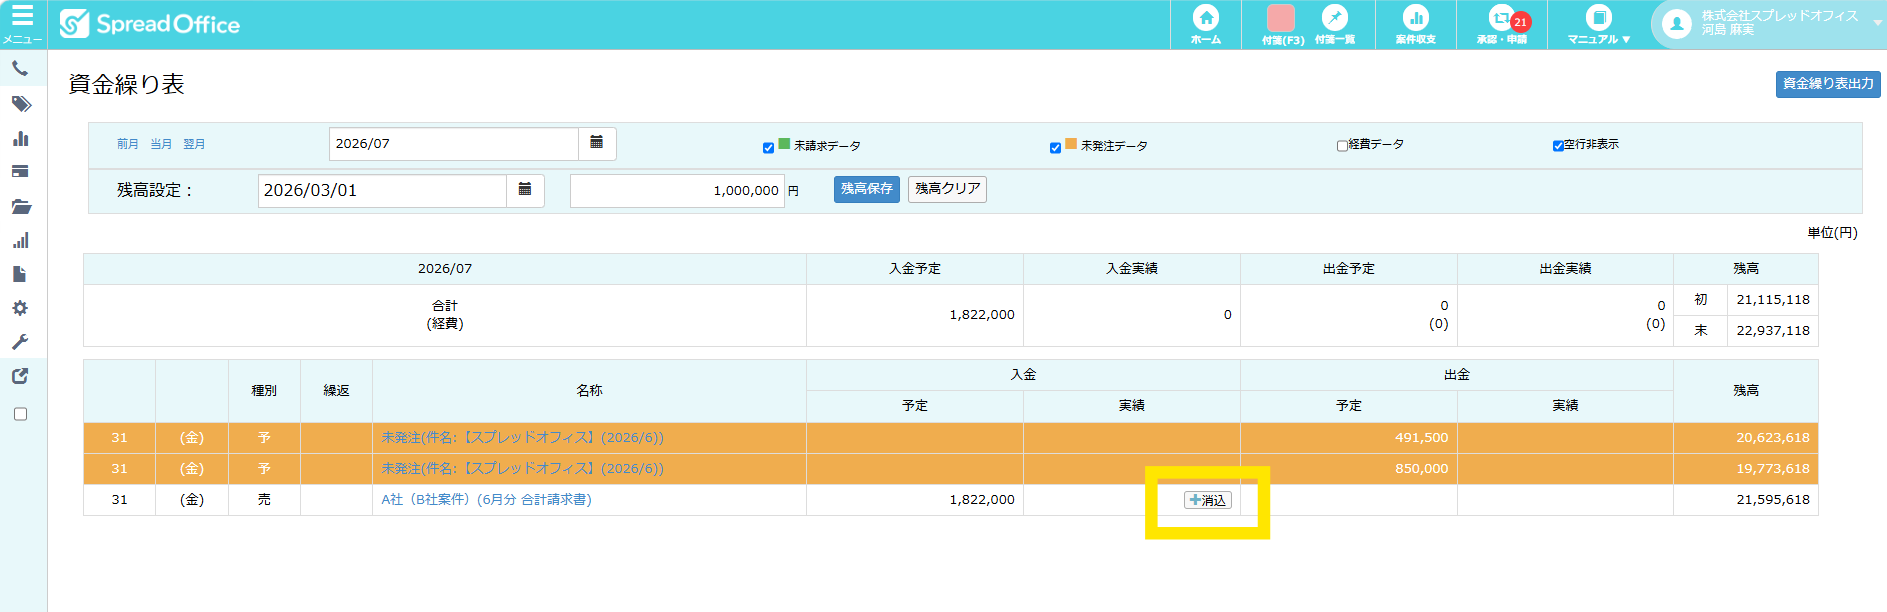Open A社 (B社案件) 6月分 合計請求書 link

[x=486, y=500]
